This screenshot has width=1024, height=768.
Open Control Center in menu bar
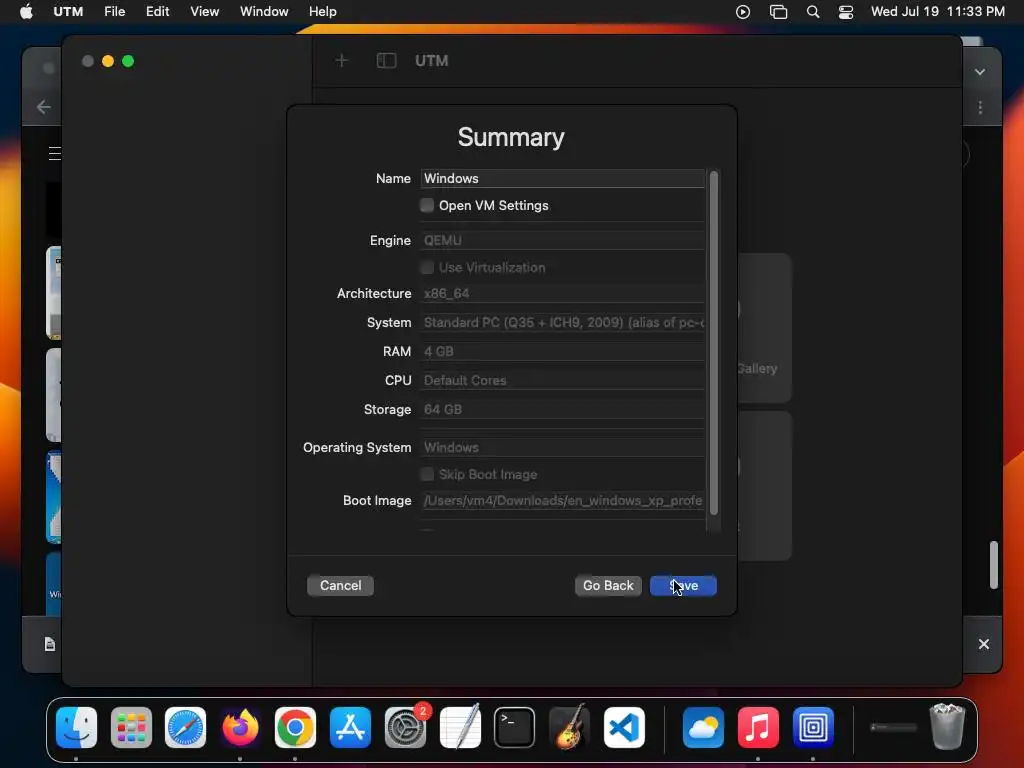(x=846, y=12)
